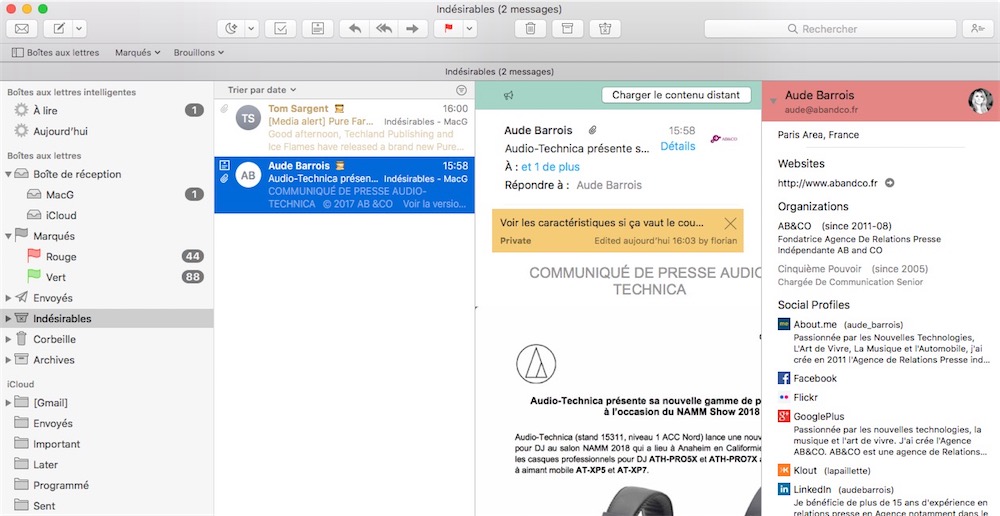The width and height of the screenshot is (1000, 516).
Task: Click the megaphone icon in message banner
Action: [508, 96]
